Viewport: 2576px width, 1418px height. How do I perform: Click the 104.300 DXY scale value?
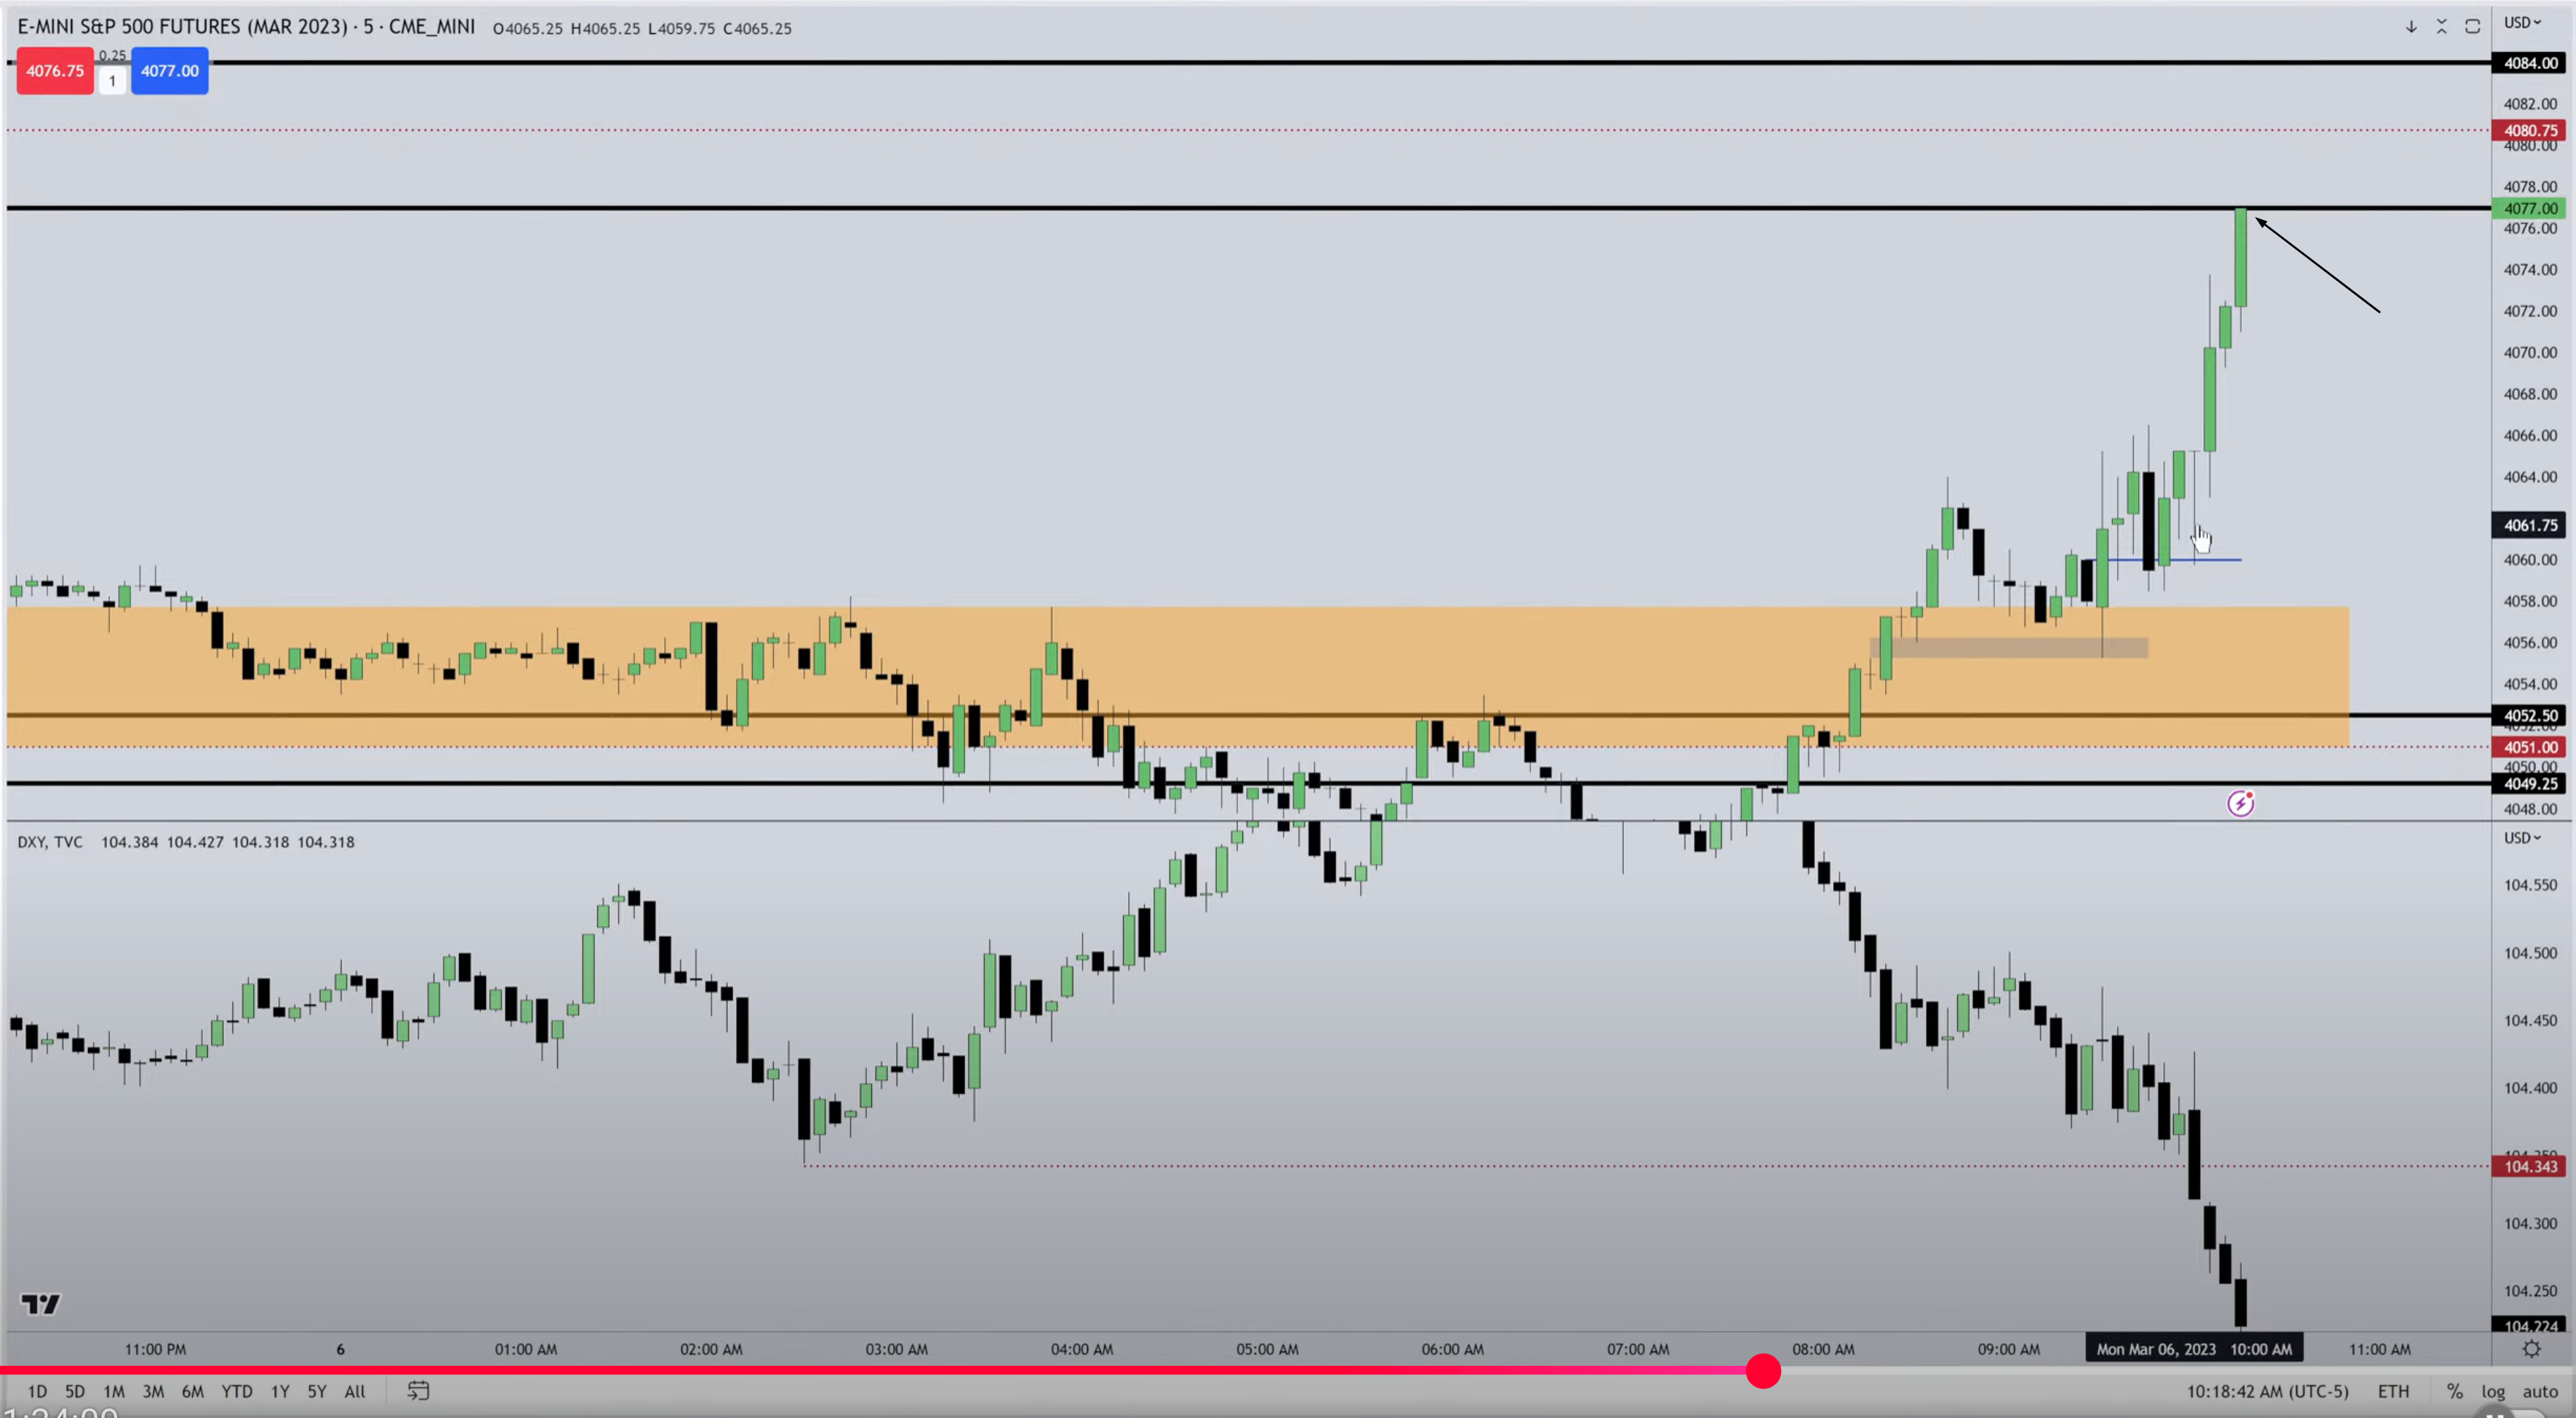[2531, 1223]
